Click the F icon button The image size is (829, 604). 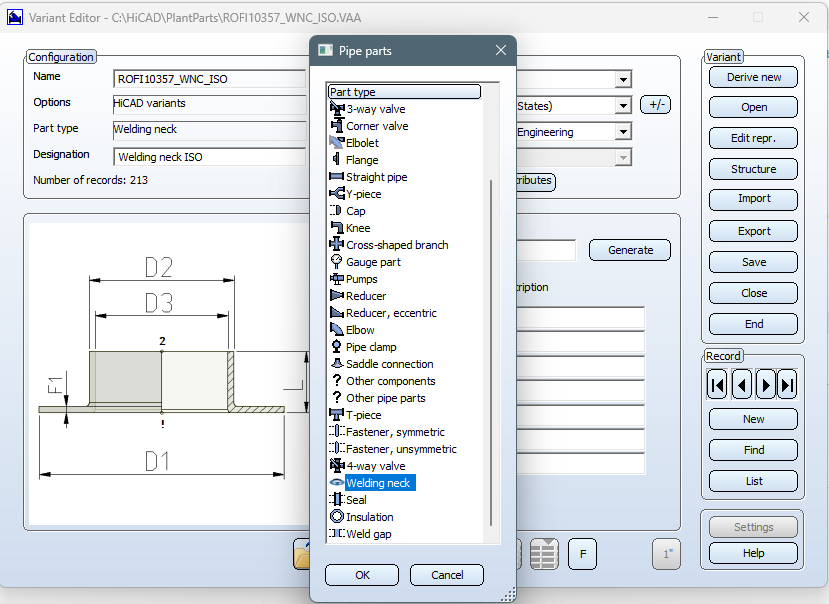[582, 553]
